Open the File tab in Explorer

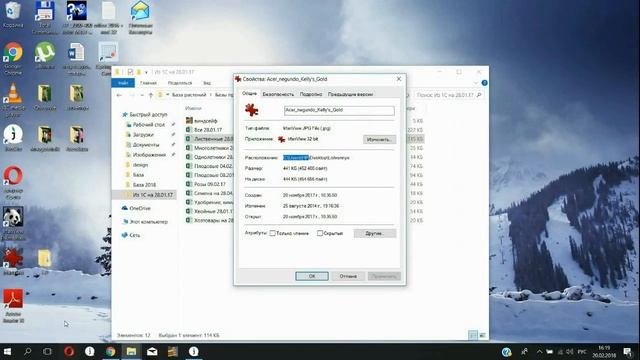point(123,83)
